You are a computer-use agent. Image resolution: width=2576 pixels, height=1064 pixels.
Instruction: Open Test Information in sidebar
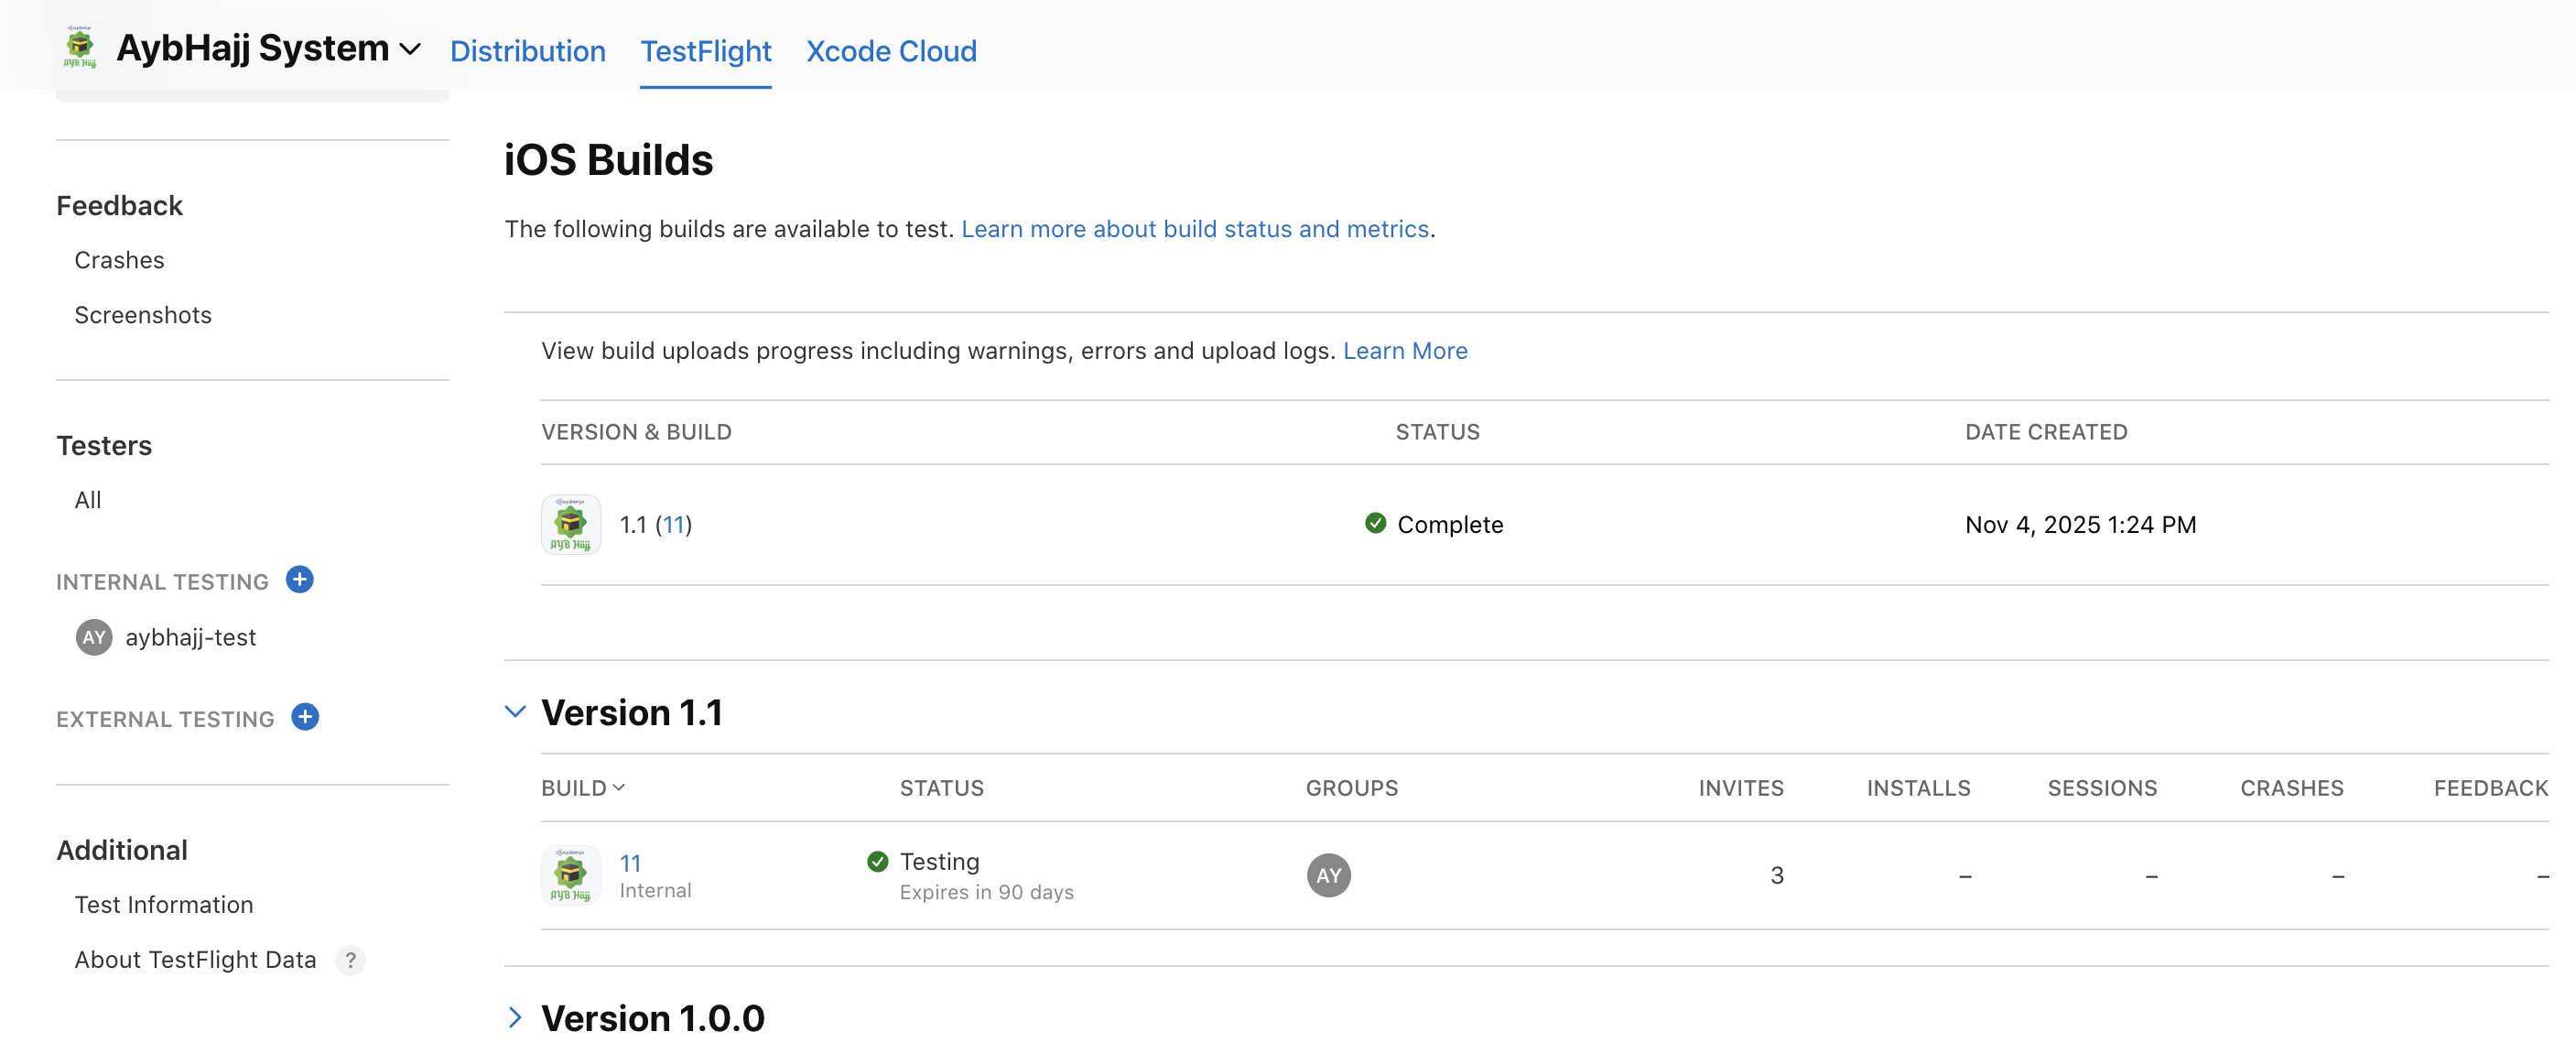click(164, 905)
